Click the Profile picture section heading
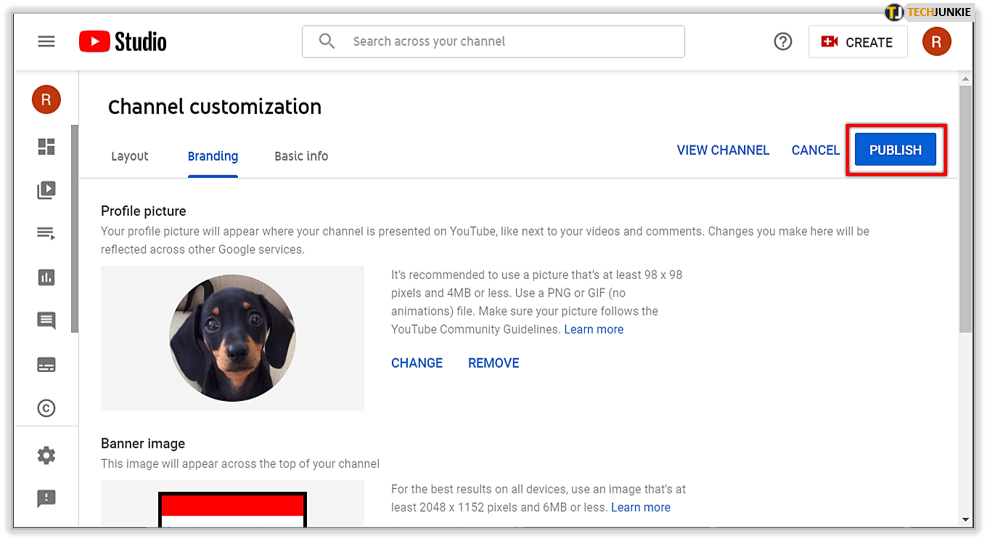The height and width of the screenshot is (541, 987). point(144,211)
